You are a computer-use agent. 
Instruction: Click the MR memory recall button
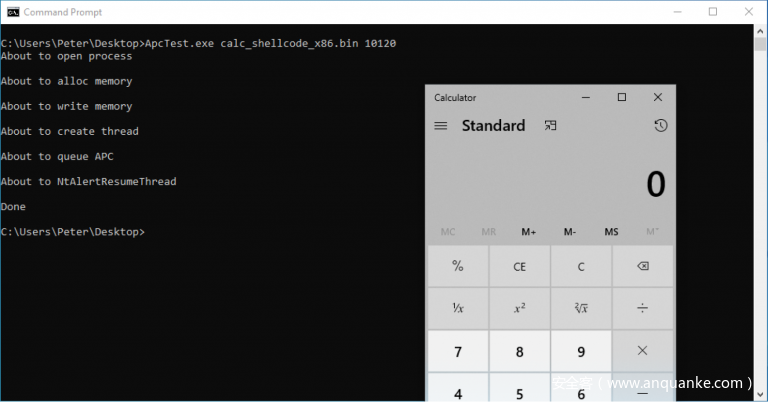point(488,232)
